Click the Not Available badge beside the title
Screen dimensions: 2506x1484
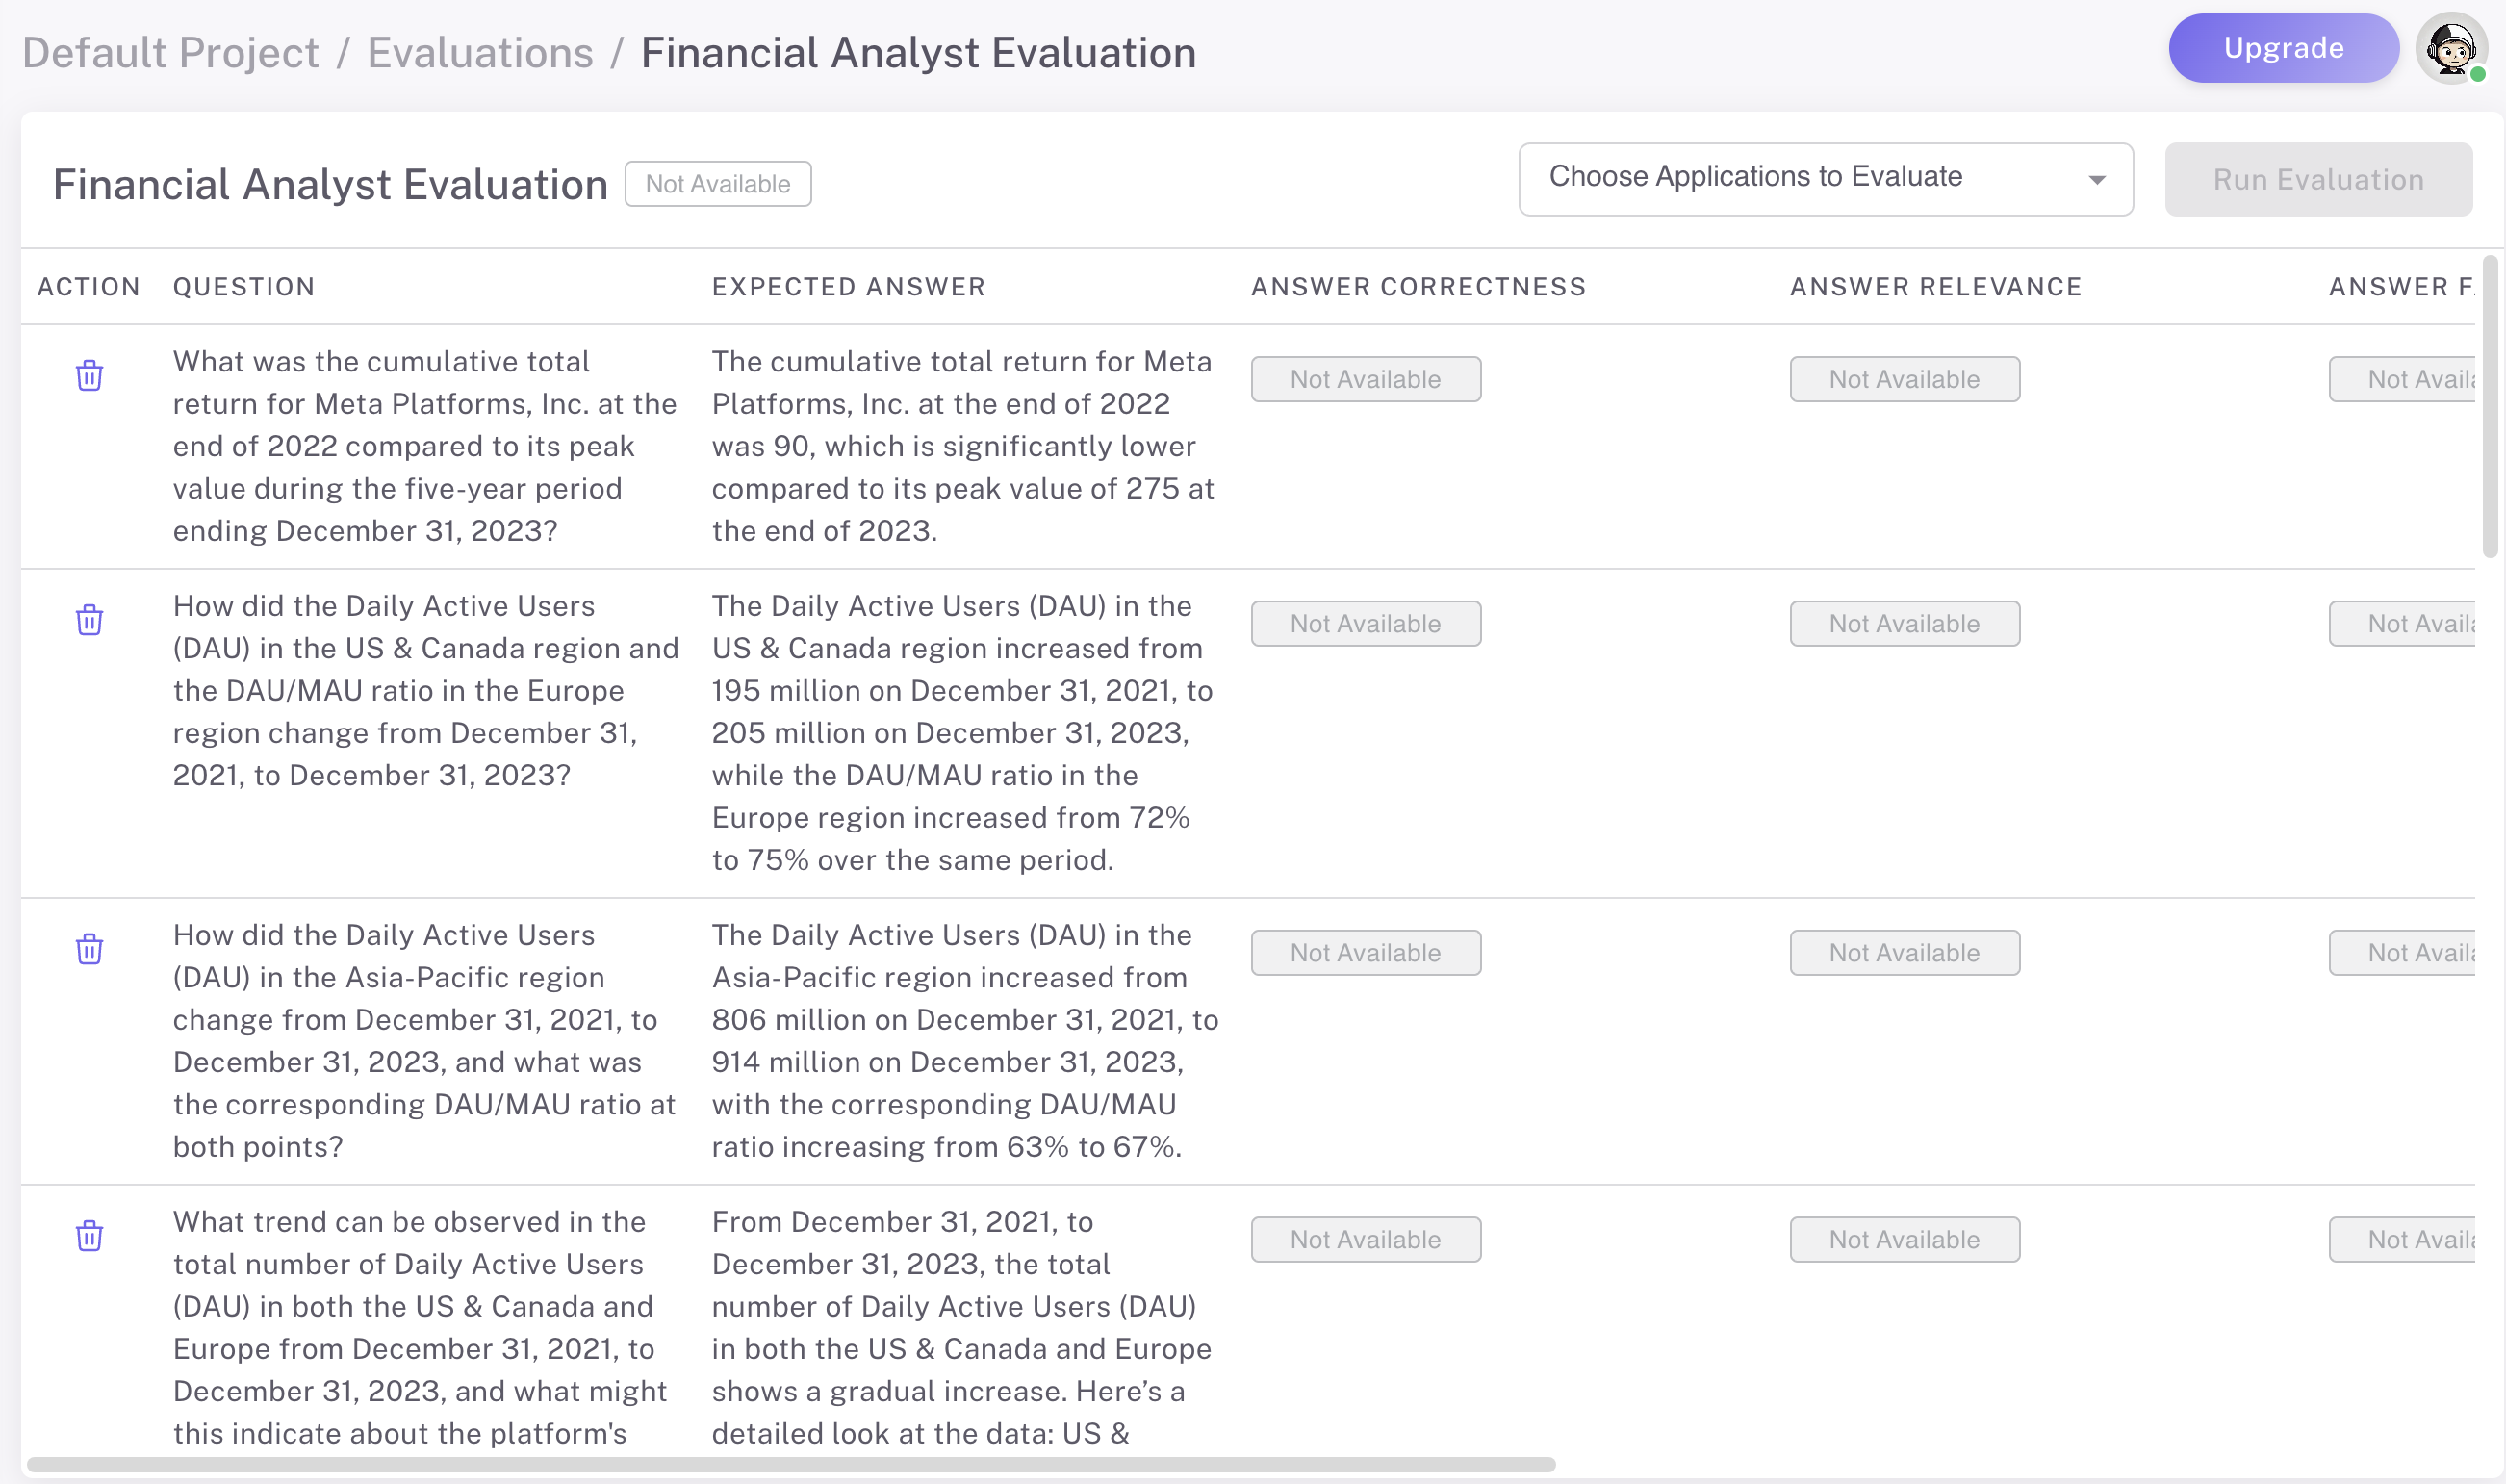click(x=717, y=184)
